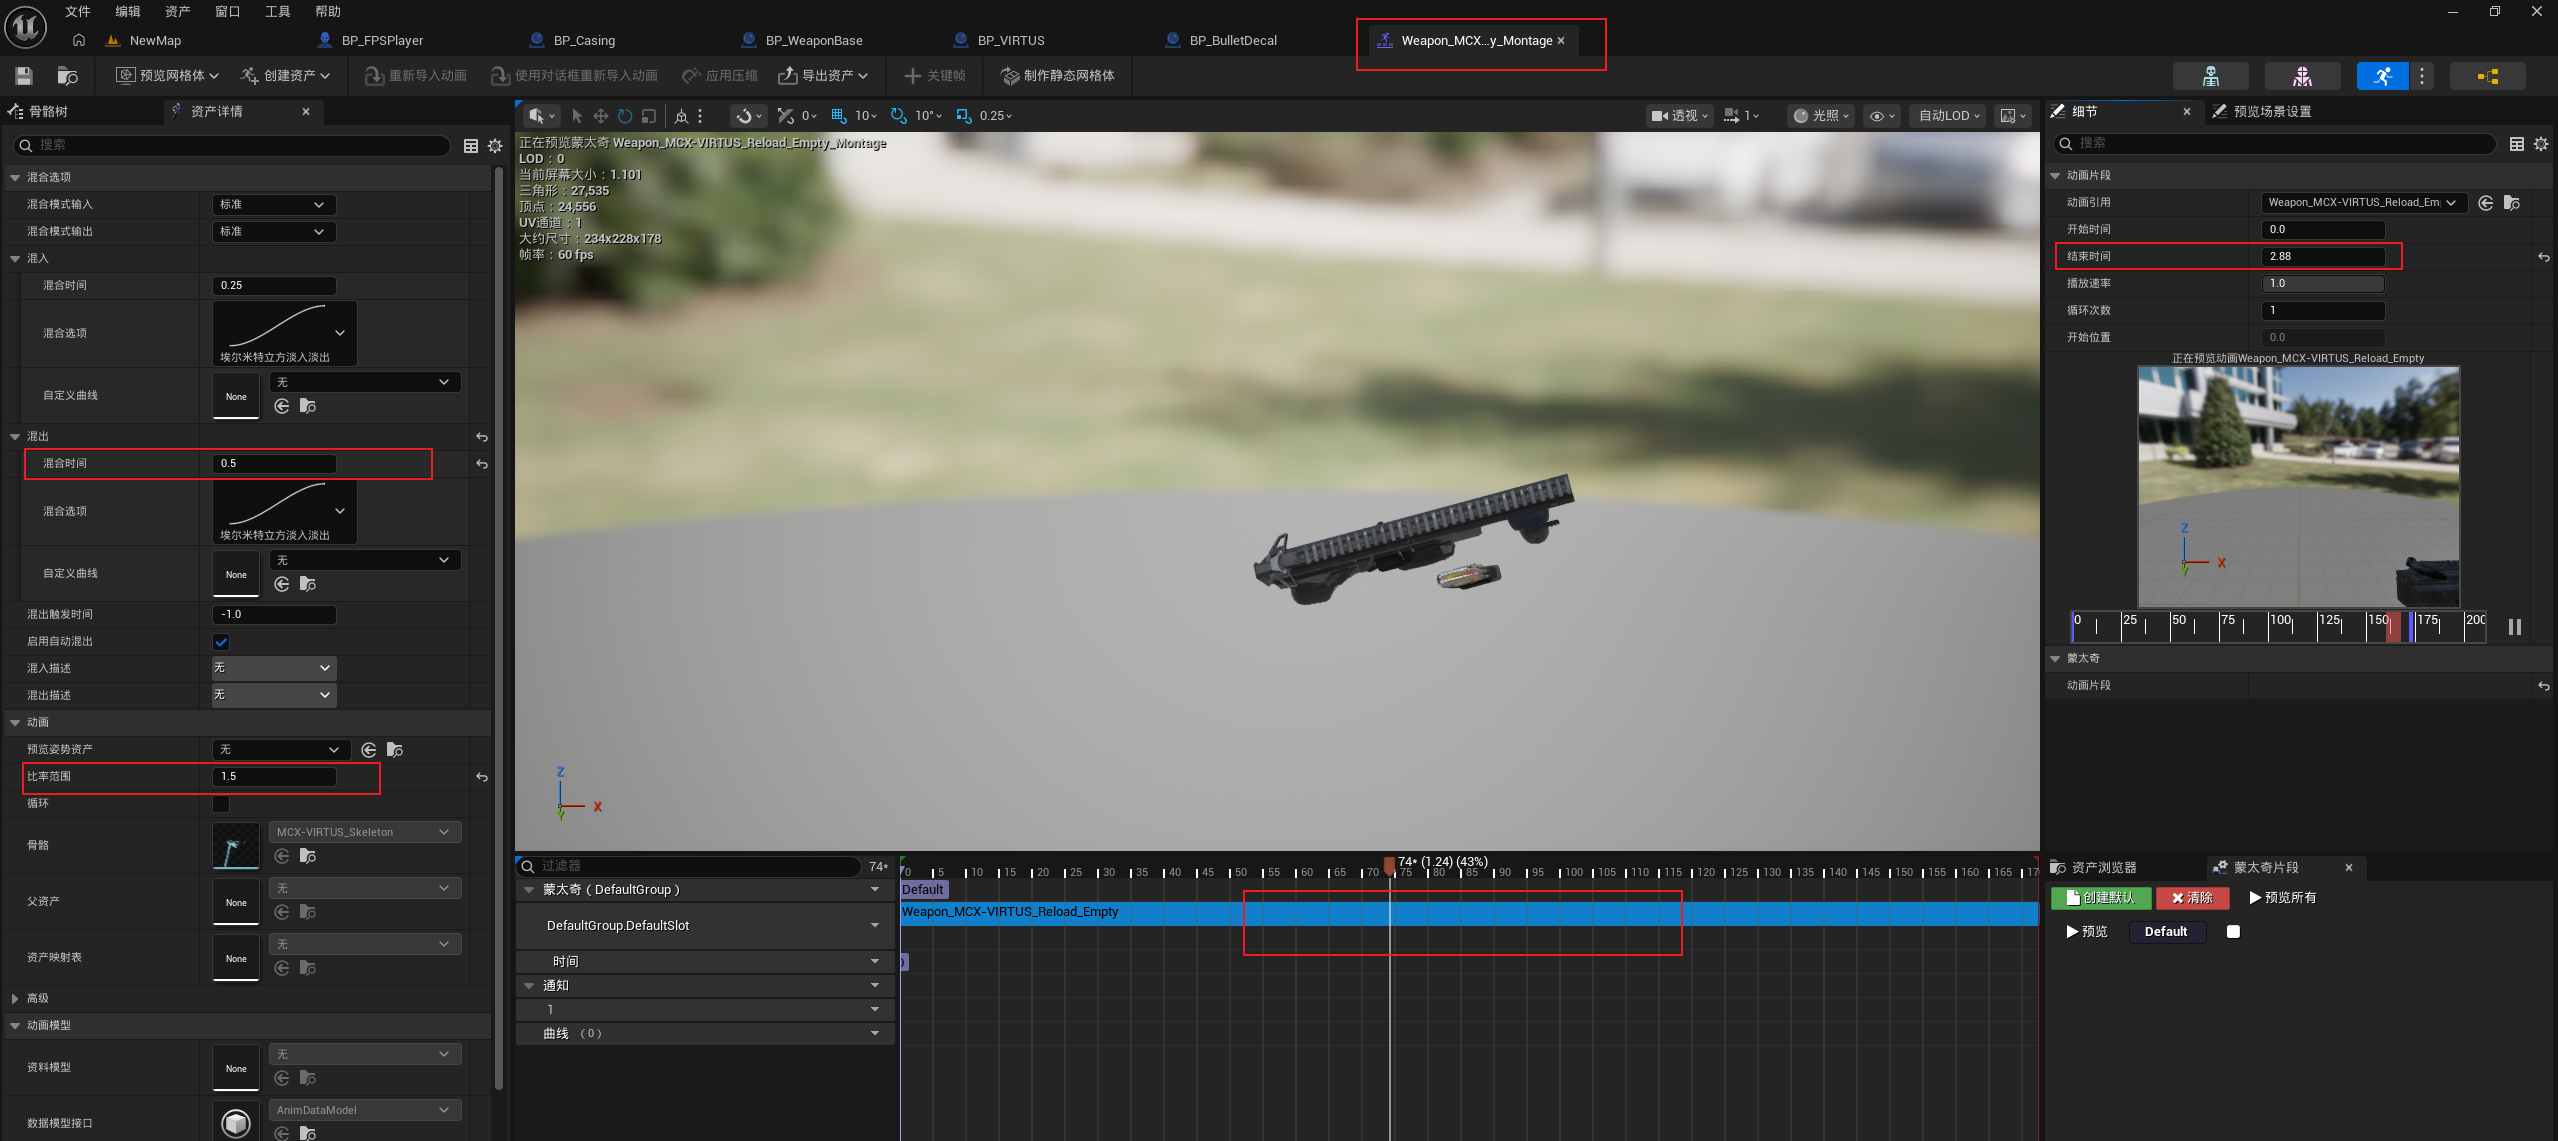Open animation mode extra options dots
Viewport: 2558px width, 1141px height.
2422,76
